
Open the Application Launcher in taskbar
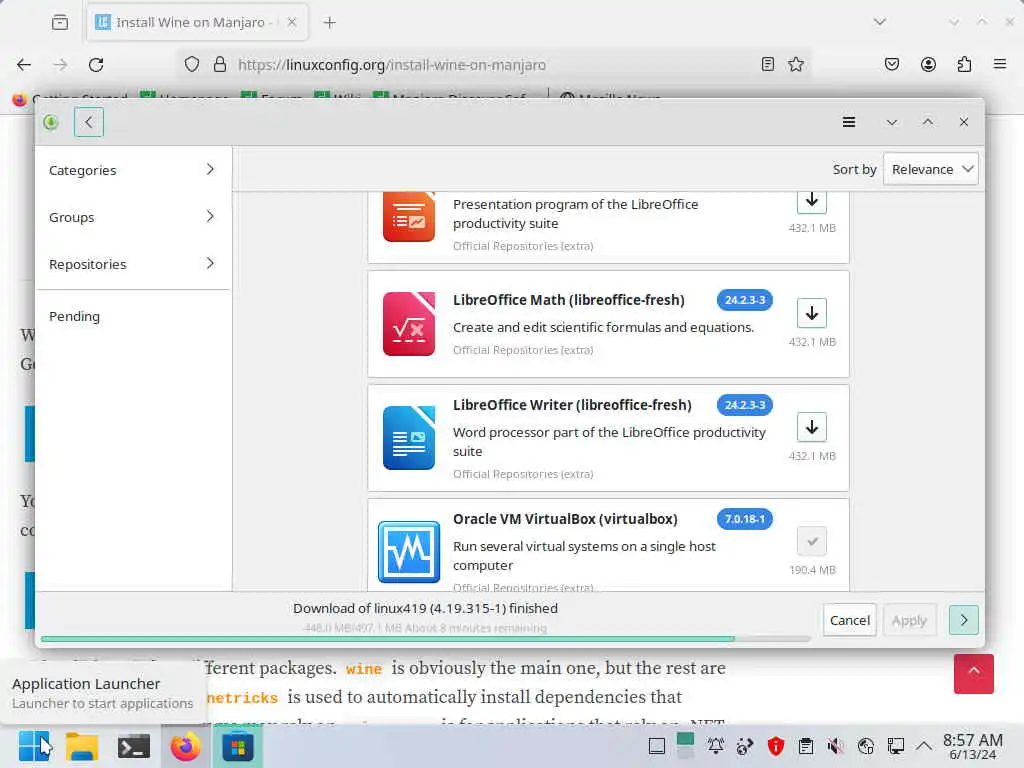pyautogui.click(x=33, y=746)
